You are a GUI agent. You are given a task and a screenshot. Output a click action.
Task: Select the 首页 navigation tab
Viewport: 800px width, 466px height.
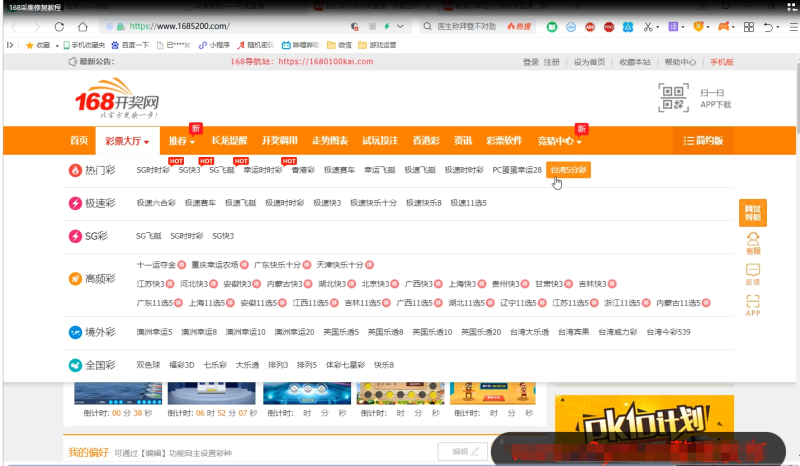point(79,141)
